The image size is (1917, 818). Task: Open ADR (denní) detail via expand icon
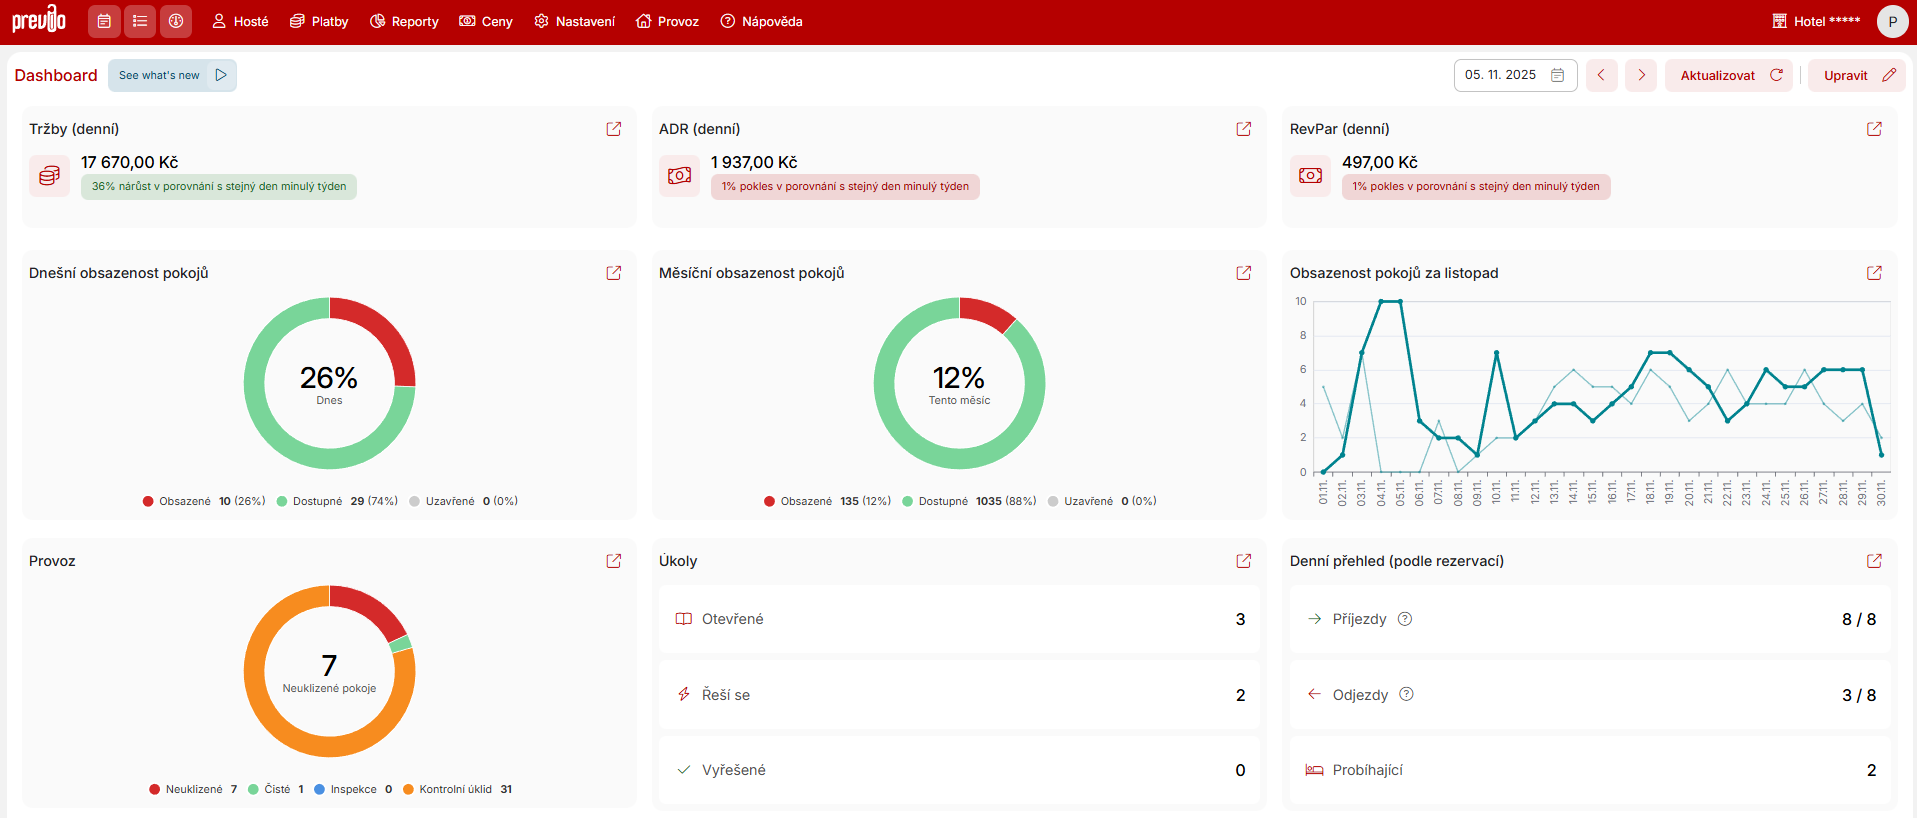[x=1244, y=129]
